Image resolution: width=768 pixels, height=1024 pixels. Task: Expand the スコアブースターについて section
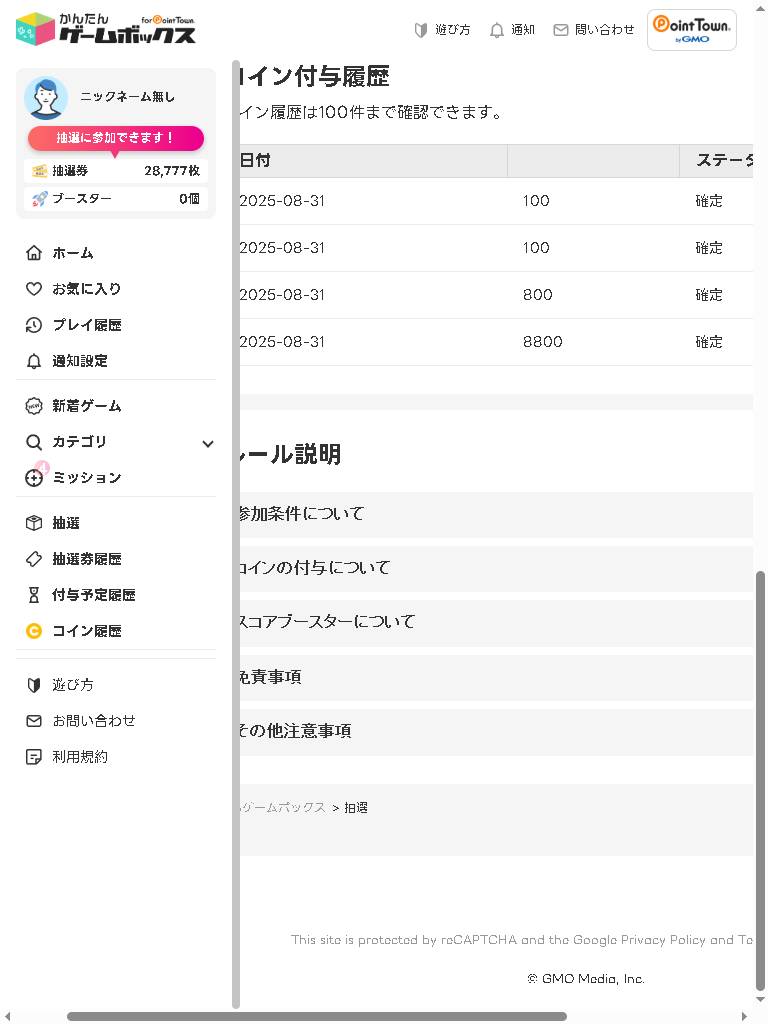pyautogui.click(x=495, y=622)
